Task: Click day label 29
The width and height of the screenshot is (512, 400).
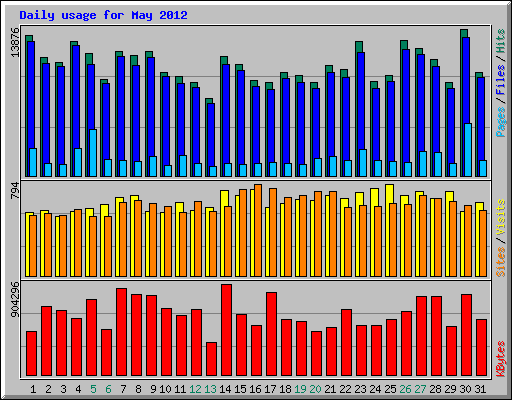Action: pos(450,389)
